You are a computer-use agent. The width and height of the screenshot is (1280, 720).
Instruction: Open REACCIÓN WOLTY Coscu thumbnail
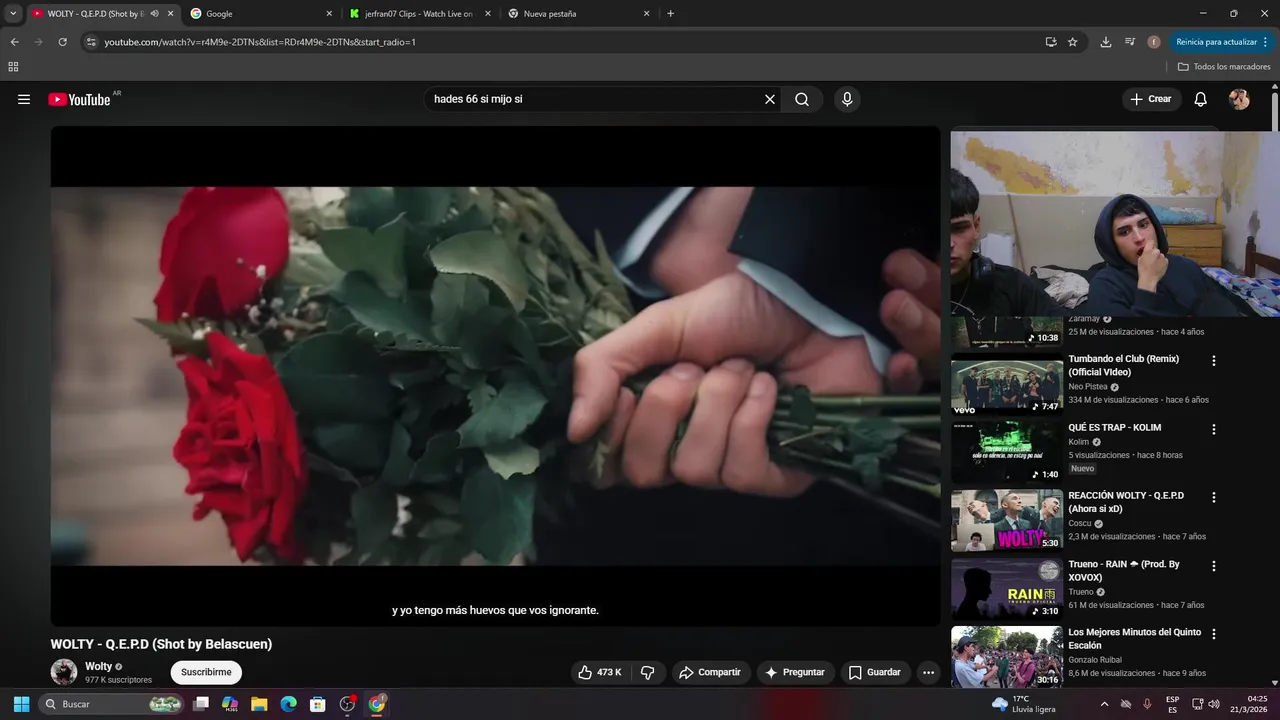pos(1007,520)
